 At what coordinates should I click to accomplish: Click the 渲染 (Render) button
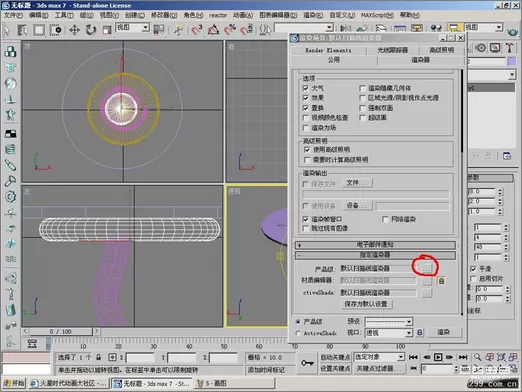click(444, 332)
